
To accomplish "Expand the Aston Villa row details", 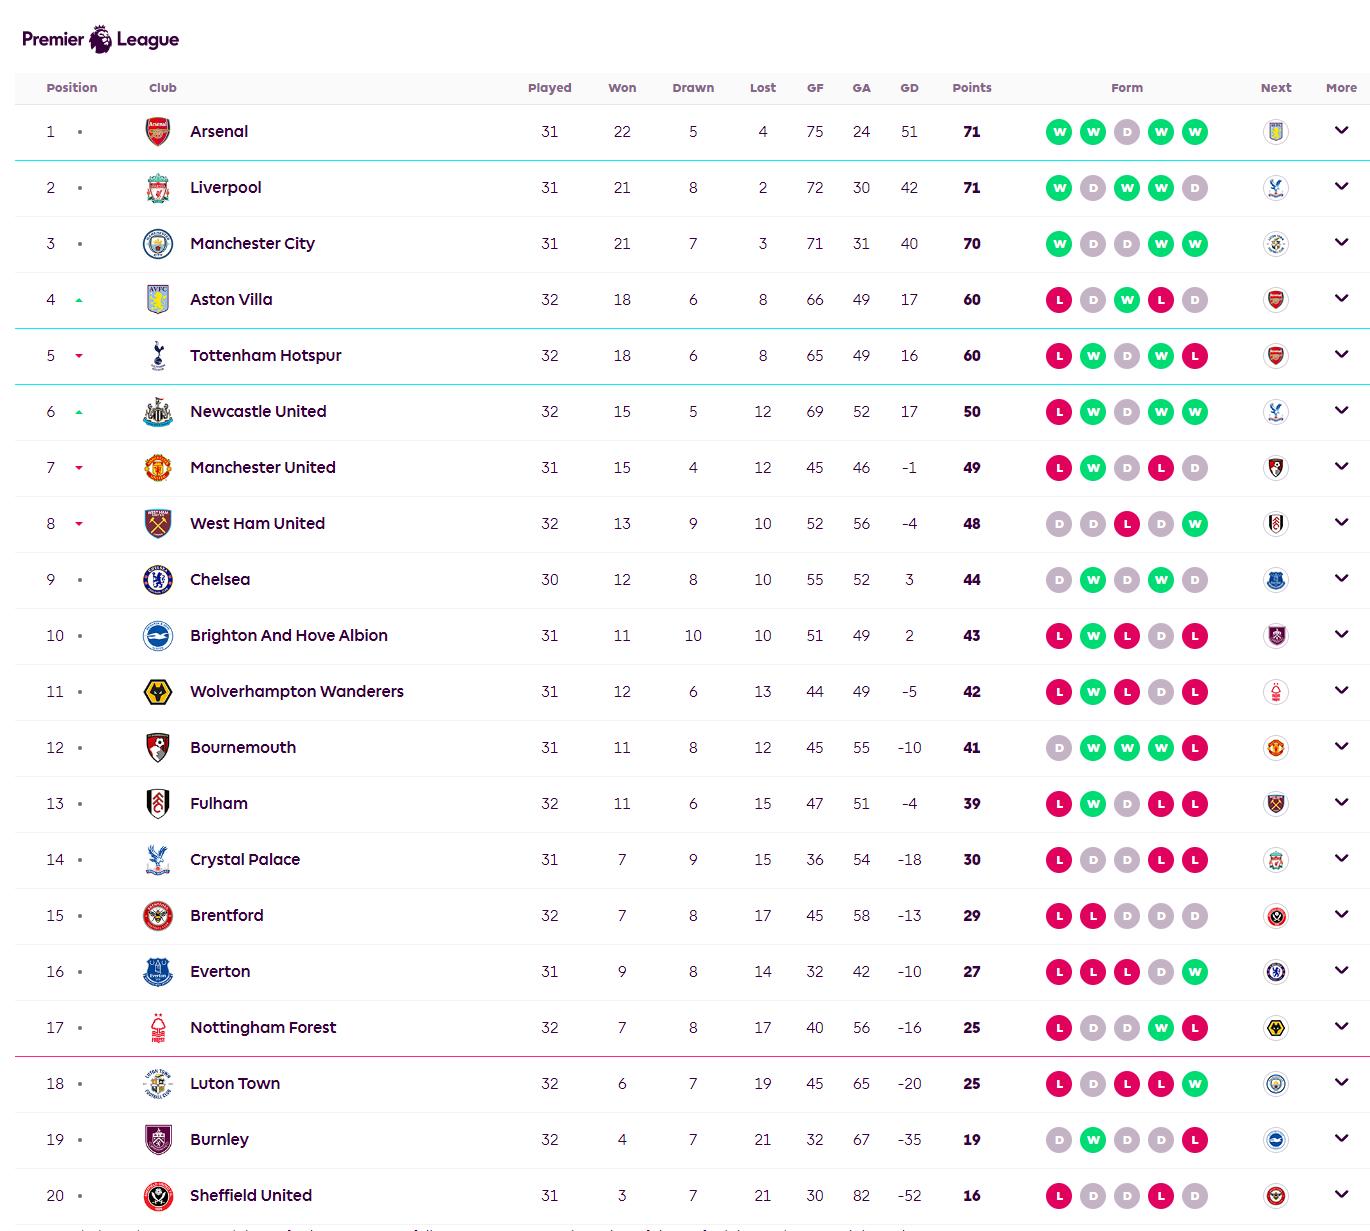I will [1342, 299].
